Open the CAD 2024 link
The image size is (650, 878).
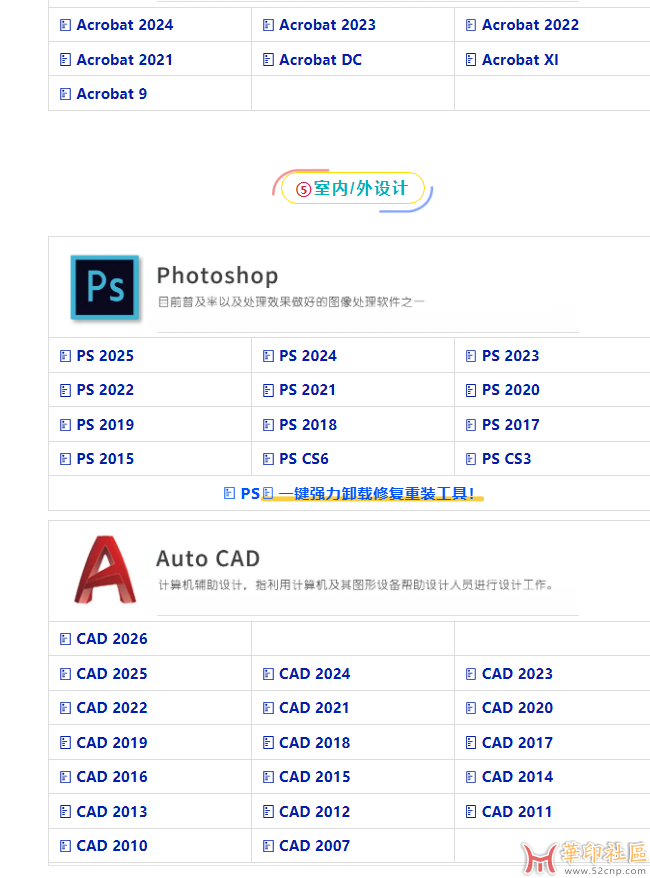coord(314,673)
